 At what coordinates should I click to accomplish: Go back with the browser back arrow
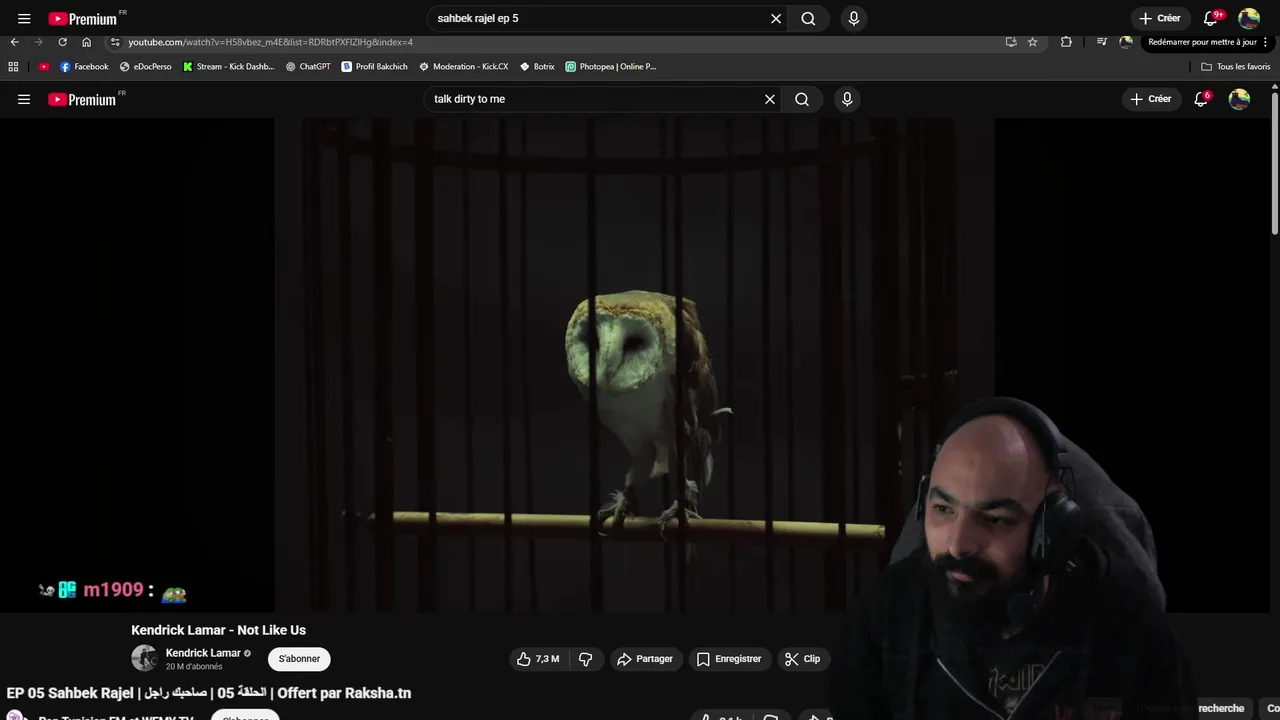(14, 42)
